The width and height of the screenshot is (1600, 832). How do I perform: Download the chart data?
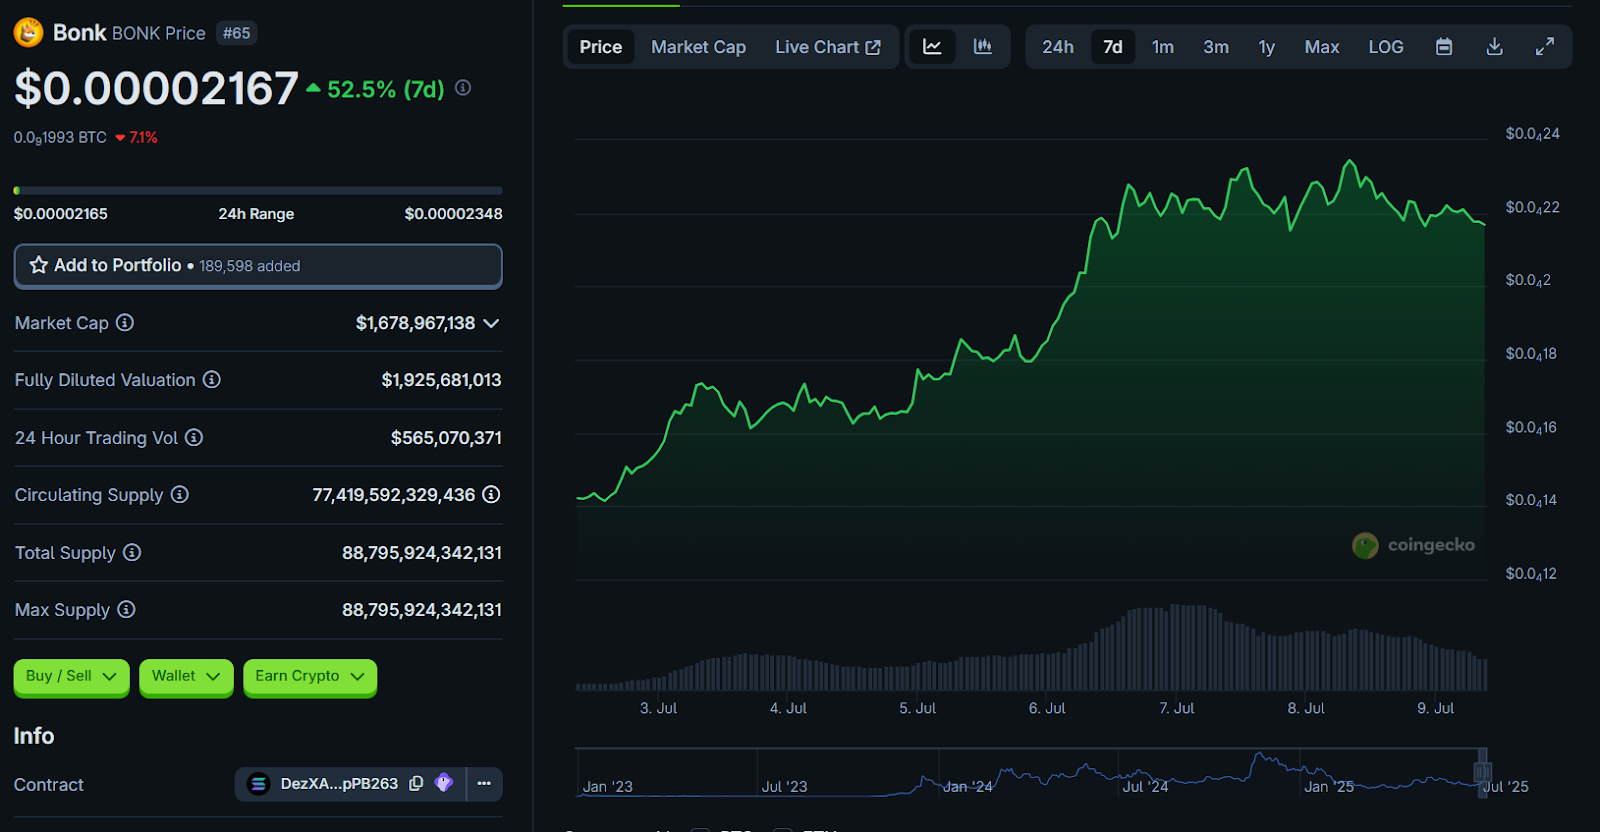[x=1494, y=47]
